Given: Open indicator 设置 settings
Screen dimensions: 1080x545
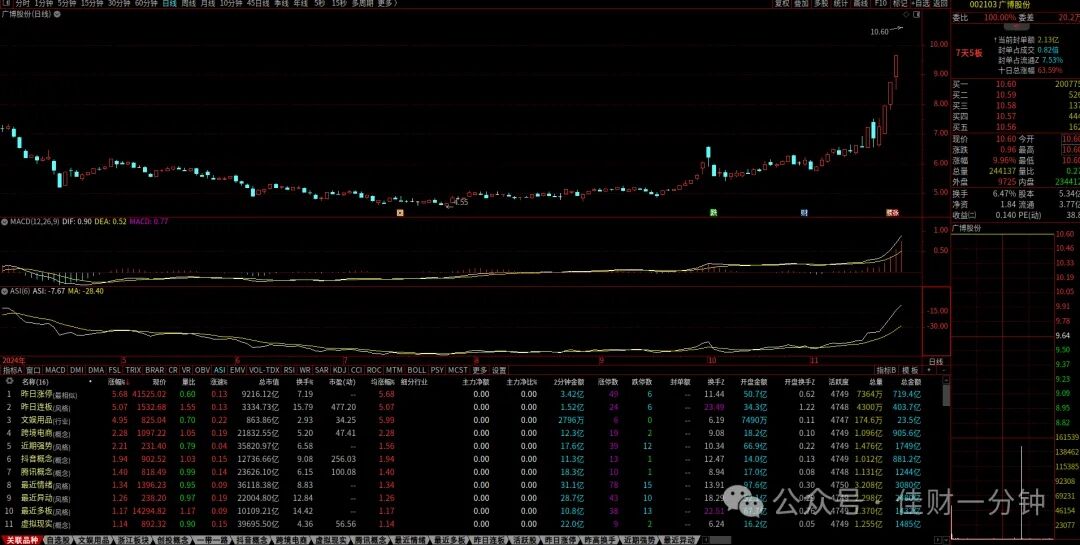Looking at the screenshot, I should (499, 370).
